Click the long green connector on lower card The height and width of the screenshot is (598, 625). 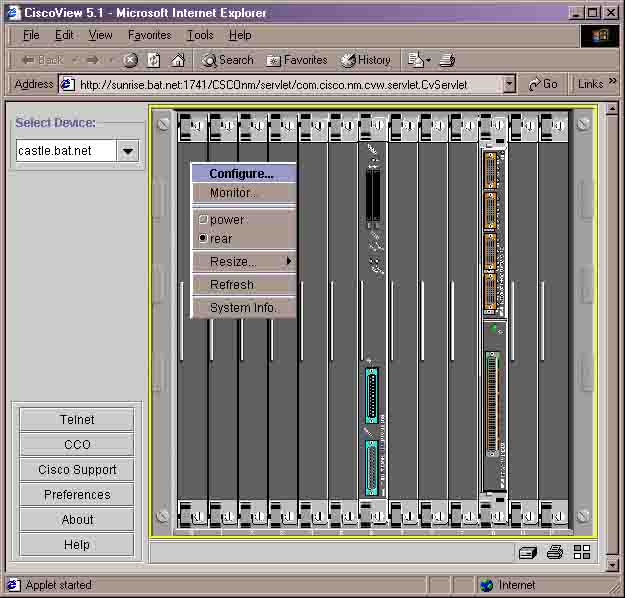493,404
